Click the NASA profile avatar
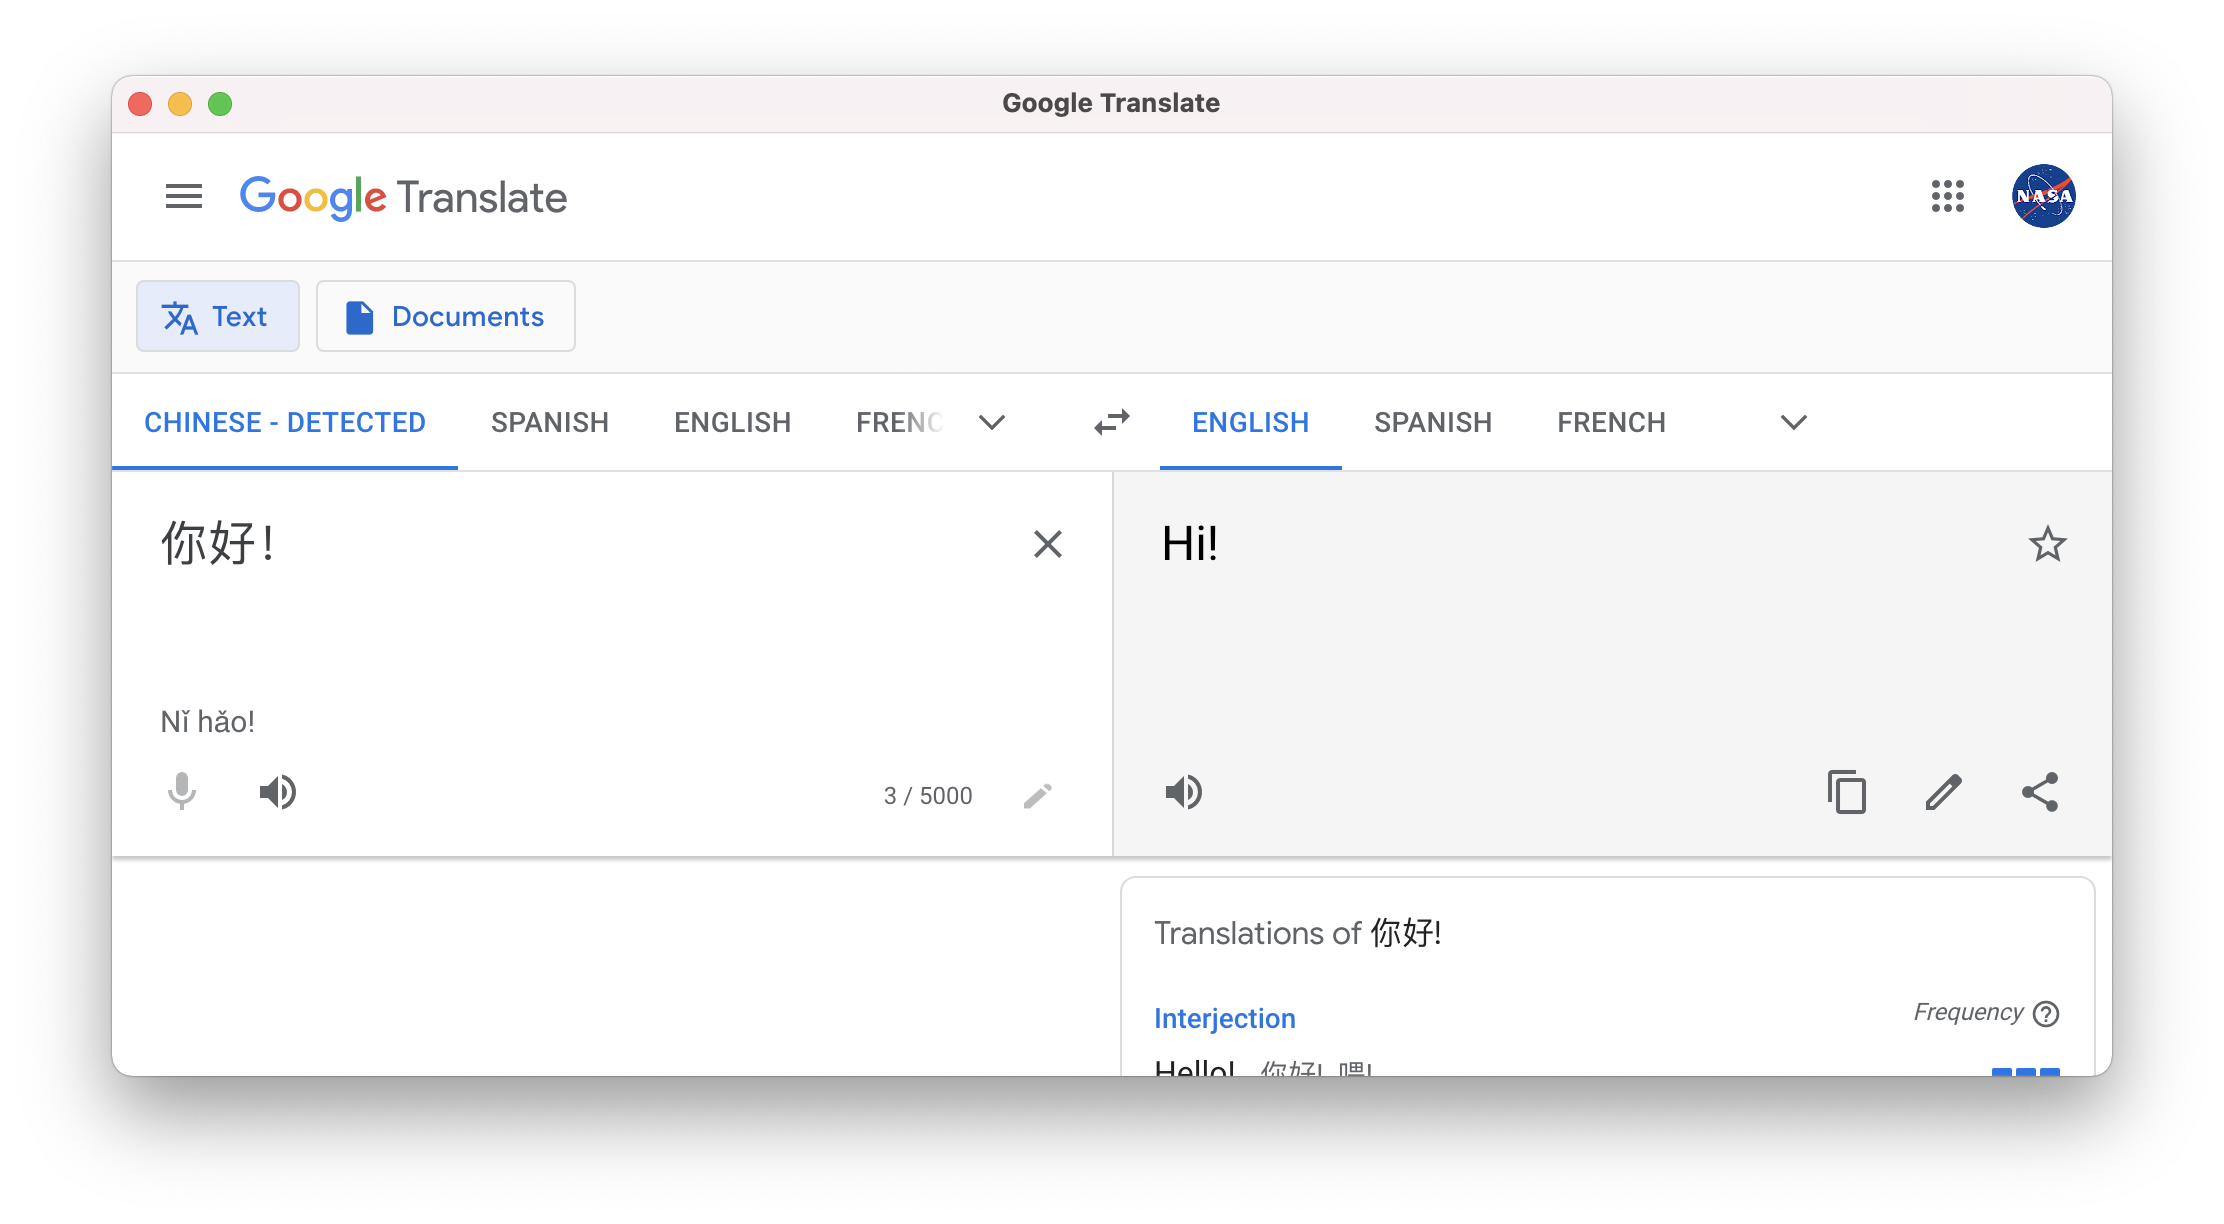This screenshot has width=2224, height=1224. pos(2043,196)
